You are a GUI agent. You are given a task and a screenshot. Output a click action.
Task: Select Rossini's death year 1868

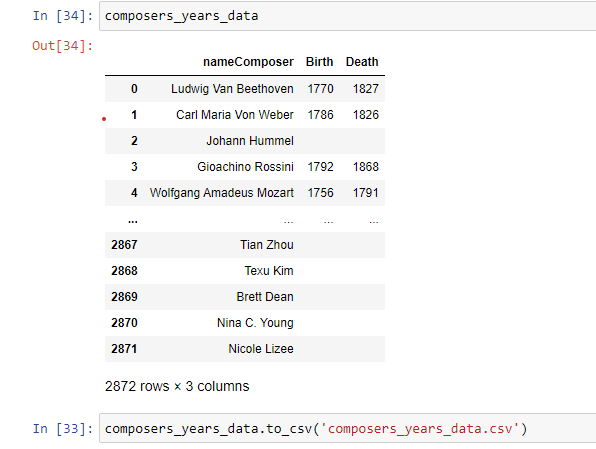[x=366, y=167]
